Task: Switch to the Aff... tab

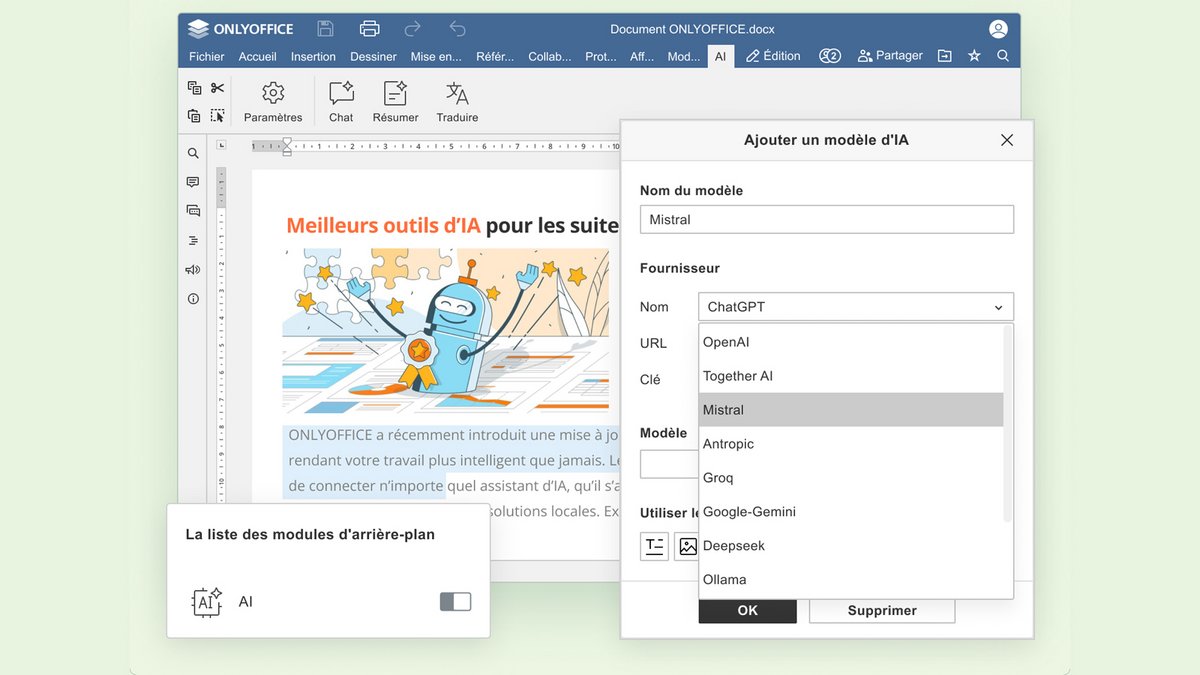Action: pos(642,57)
